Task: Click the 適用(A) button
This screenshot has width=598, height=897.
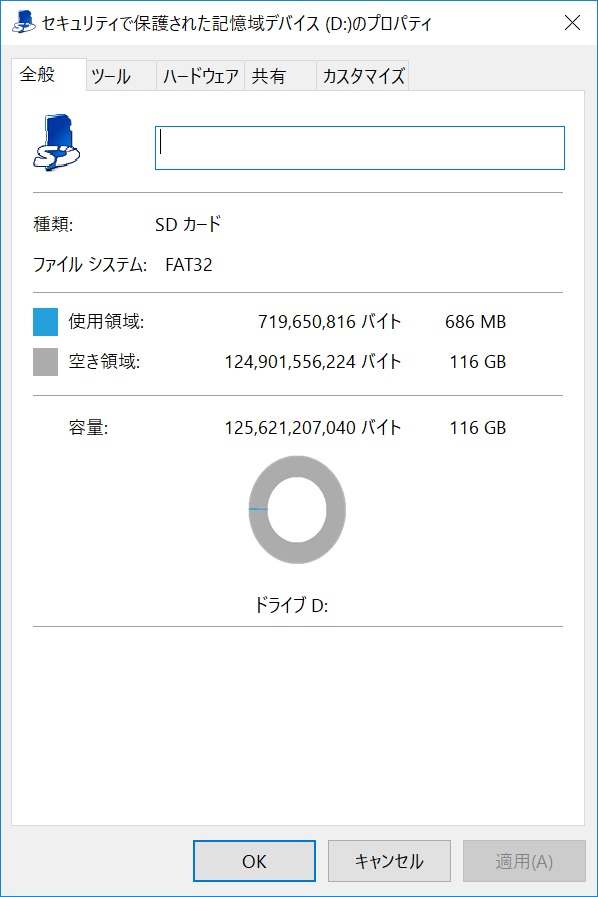Action: click(x=524, y=861)
